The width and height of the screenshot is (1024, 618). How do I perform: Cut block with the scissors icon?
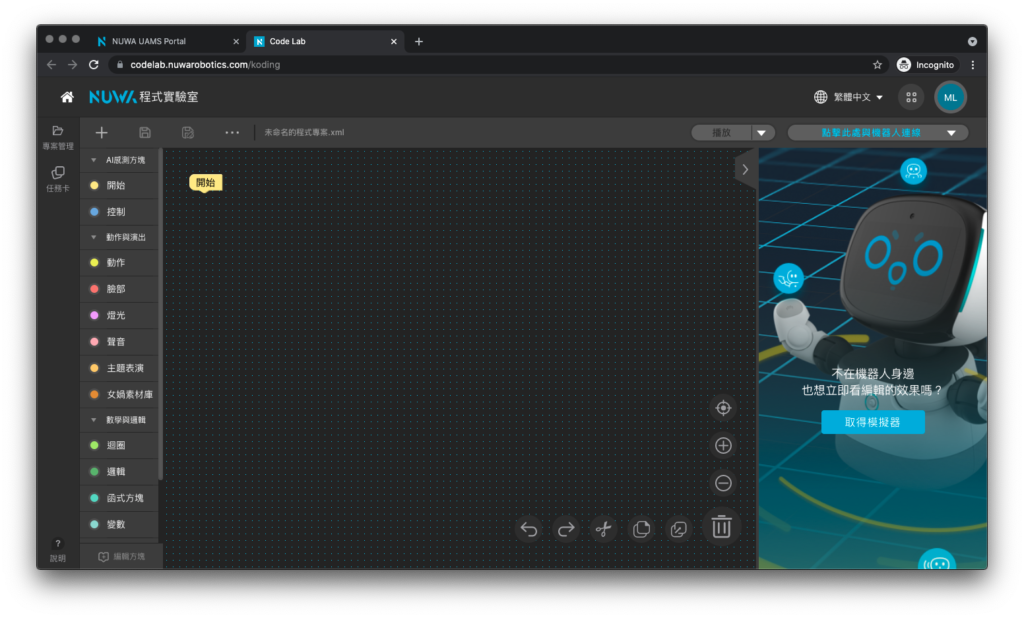pos(603,529)
